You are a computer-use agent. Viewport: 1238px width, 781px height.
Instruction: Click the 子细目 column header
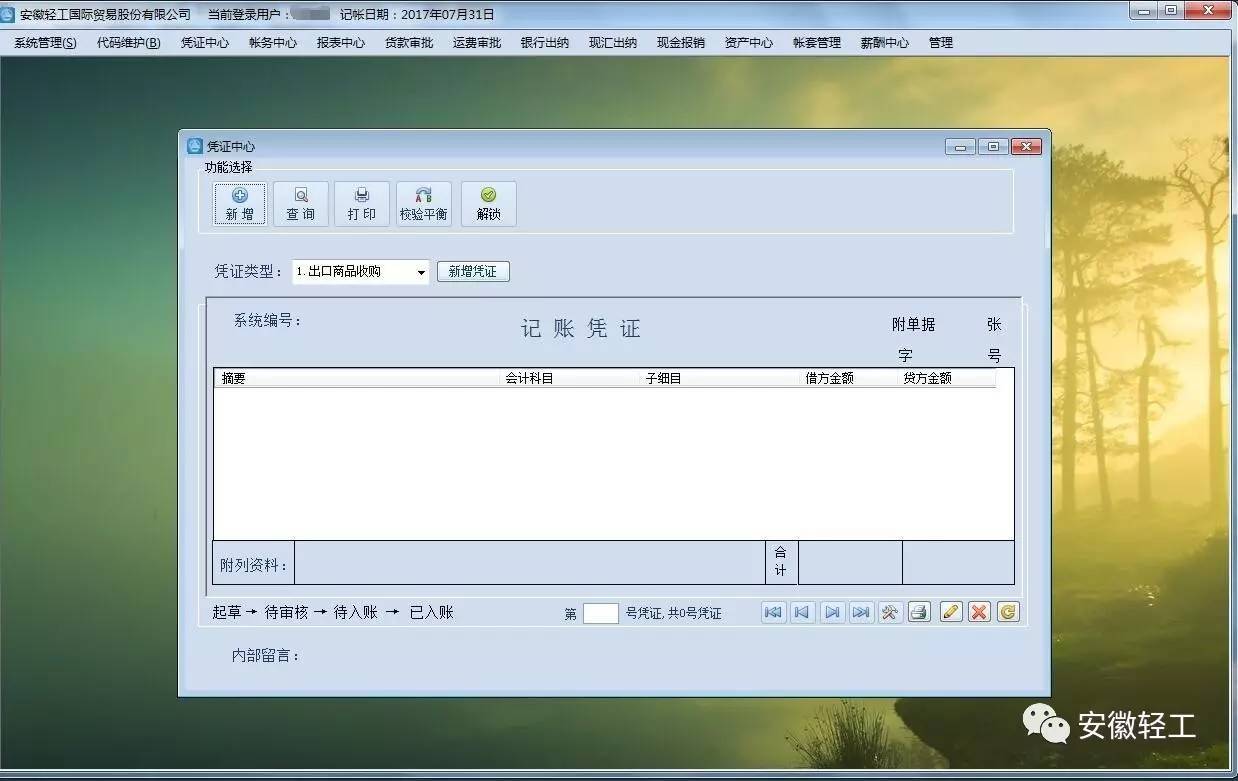pos(721,378)
